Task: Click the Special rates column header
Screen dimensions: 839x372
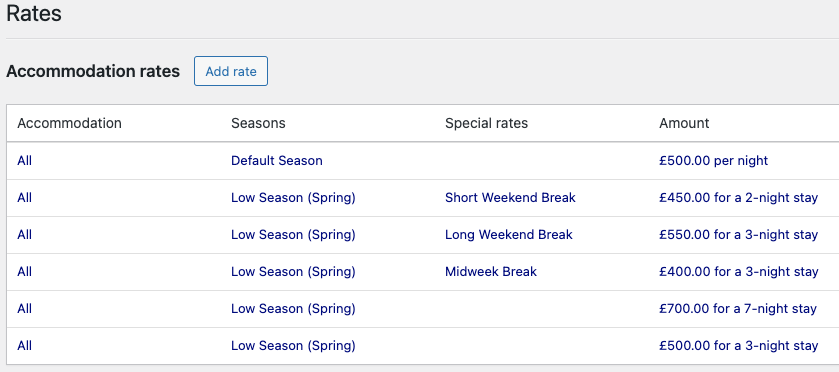Action: (x=486, y=123)
